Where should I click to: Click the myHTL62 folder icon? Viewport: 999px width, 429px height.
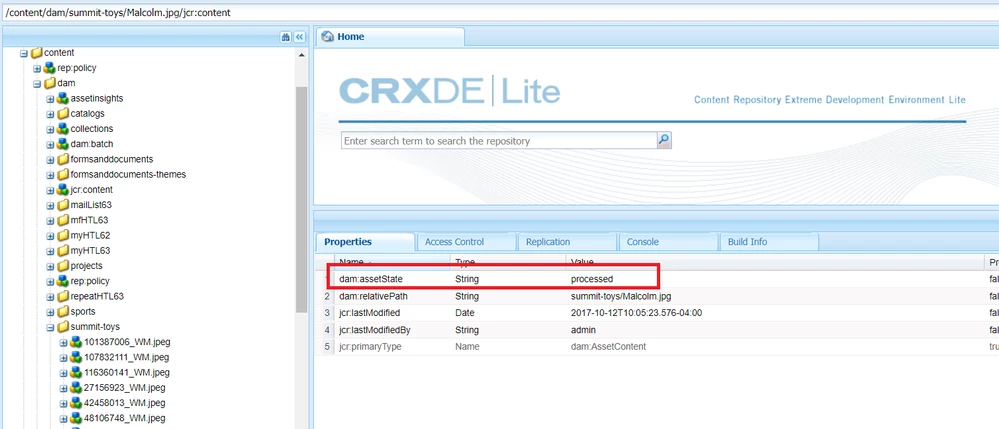pos(62,236)
